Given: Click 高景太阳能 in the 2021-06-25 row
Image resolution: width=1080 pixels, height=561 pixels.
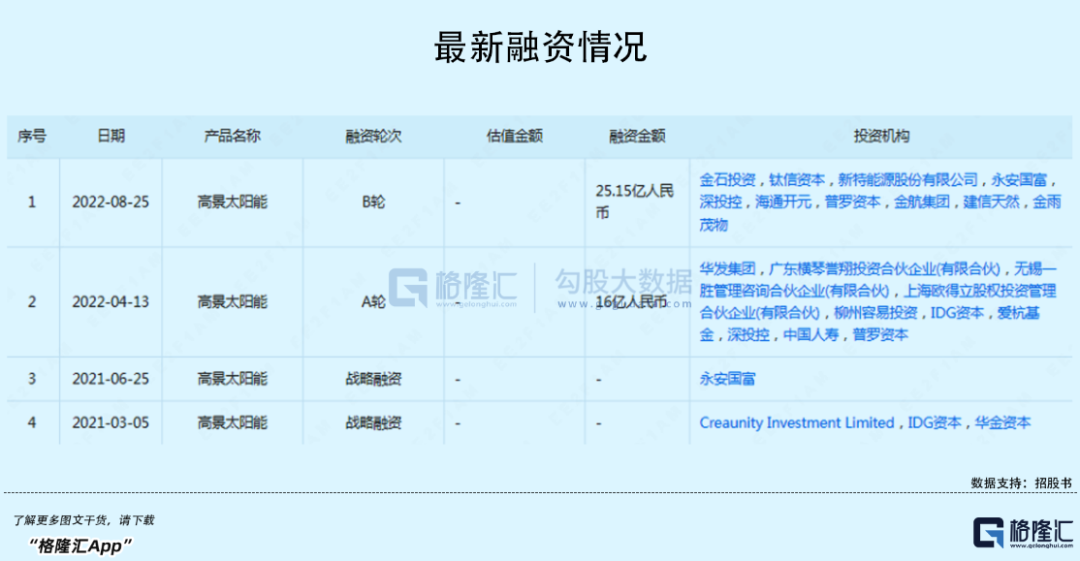Looking at the screenshot, I should click(232, 379).
